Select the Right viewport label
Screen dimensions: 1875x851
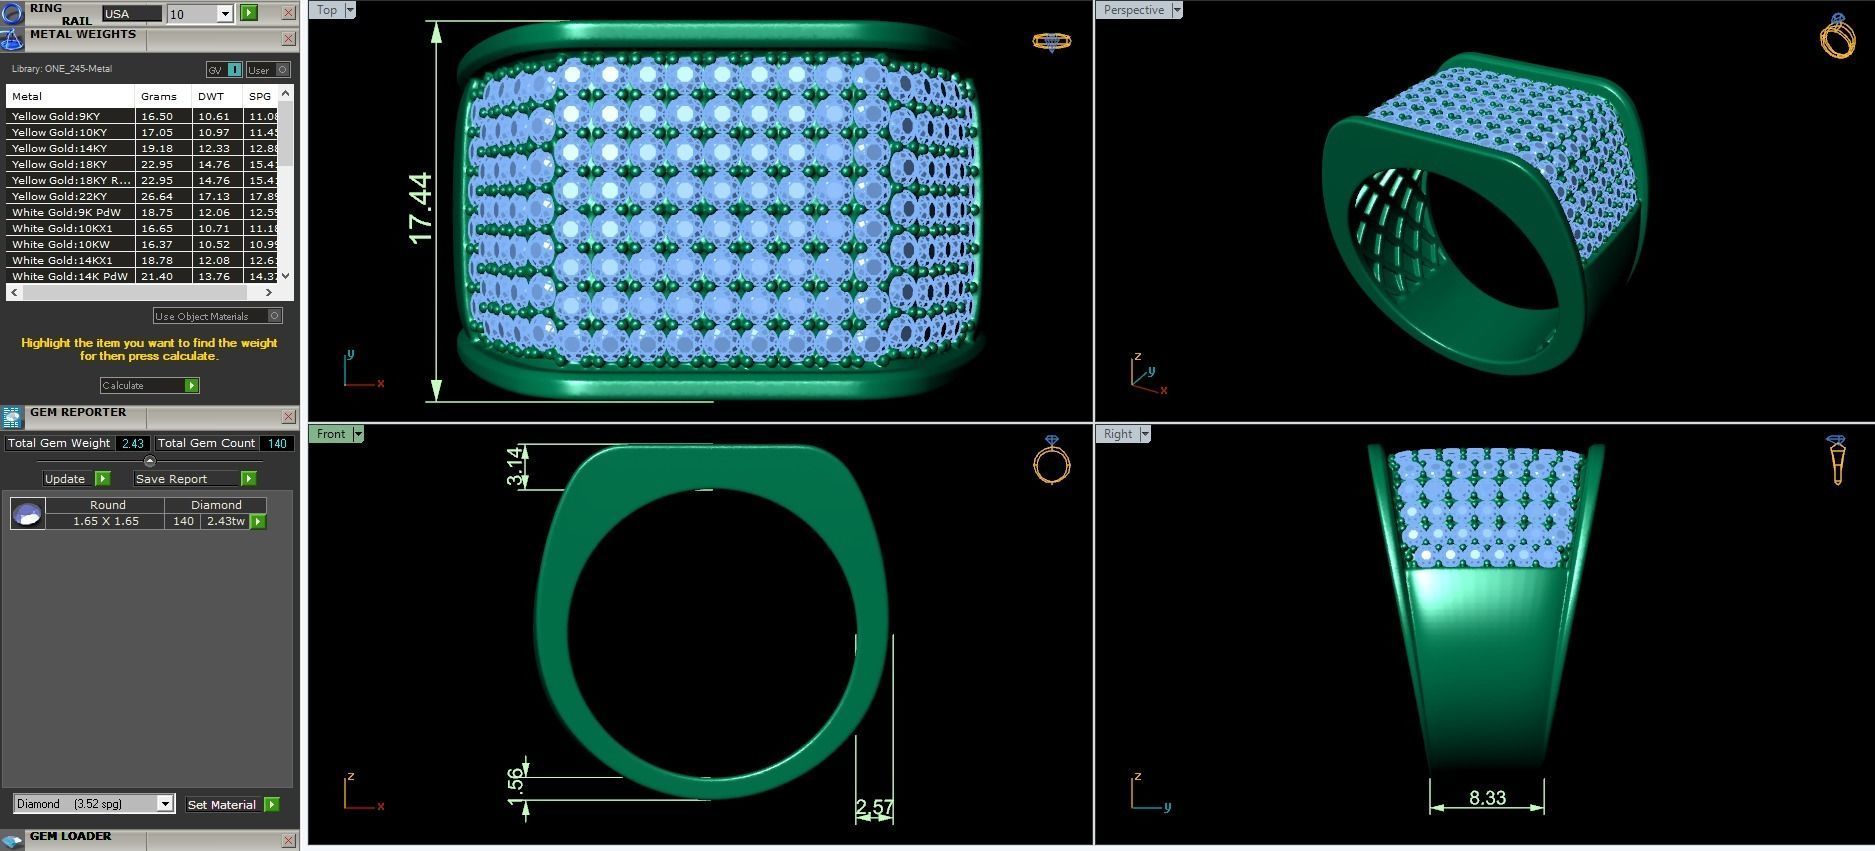(x=1118, y=434)
